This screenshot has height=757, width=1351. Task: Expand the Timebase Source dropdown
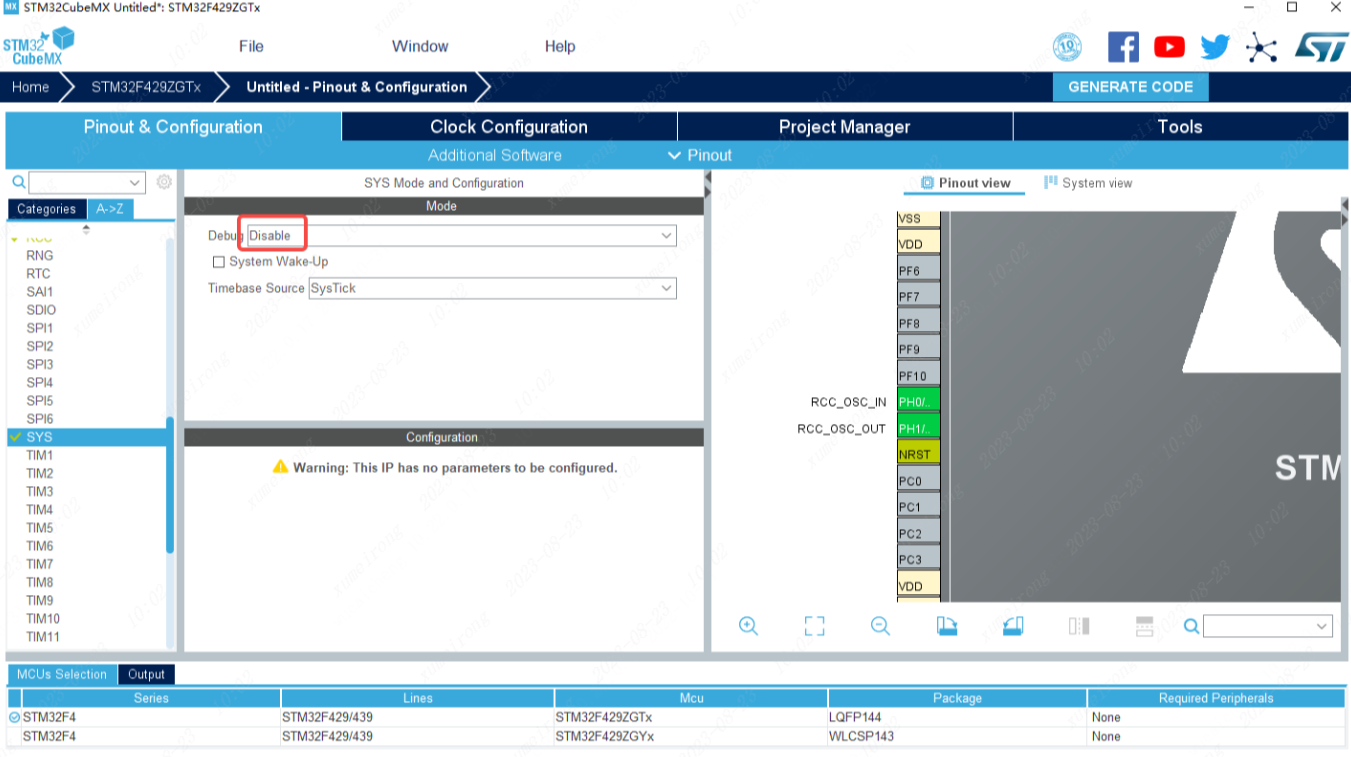pyautogui.click(x=492, y=288)
